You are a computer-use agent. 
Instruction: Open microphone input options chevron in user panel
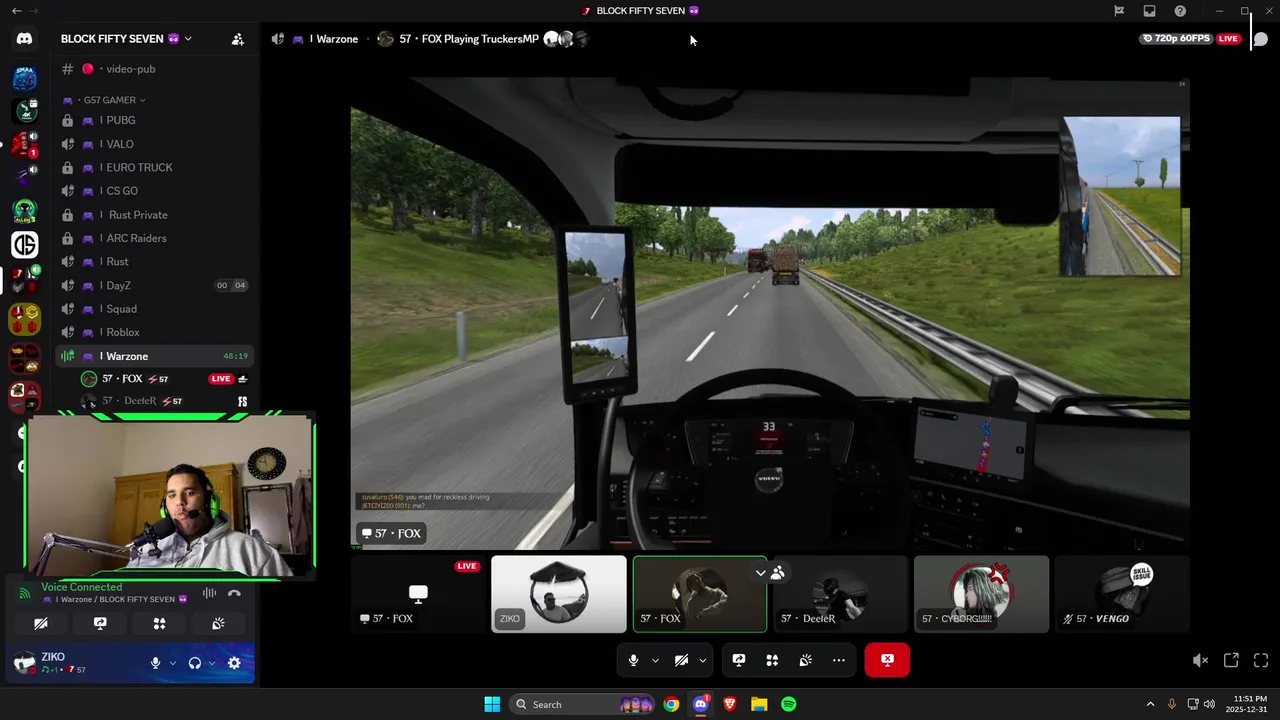pyautogui.click(x=172, y=663)
